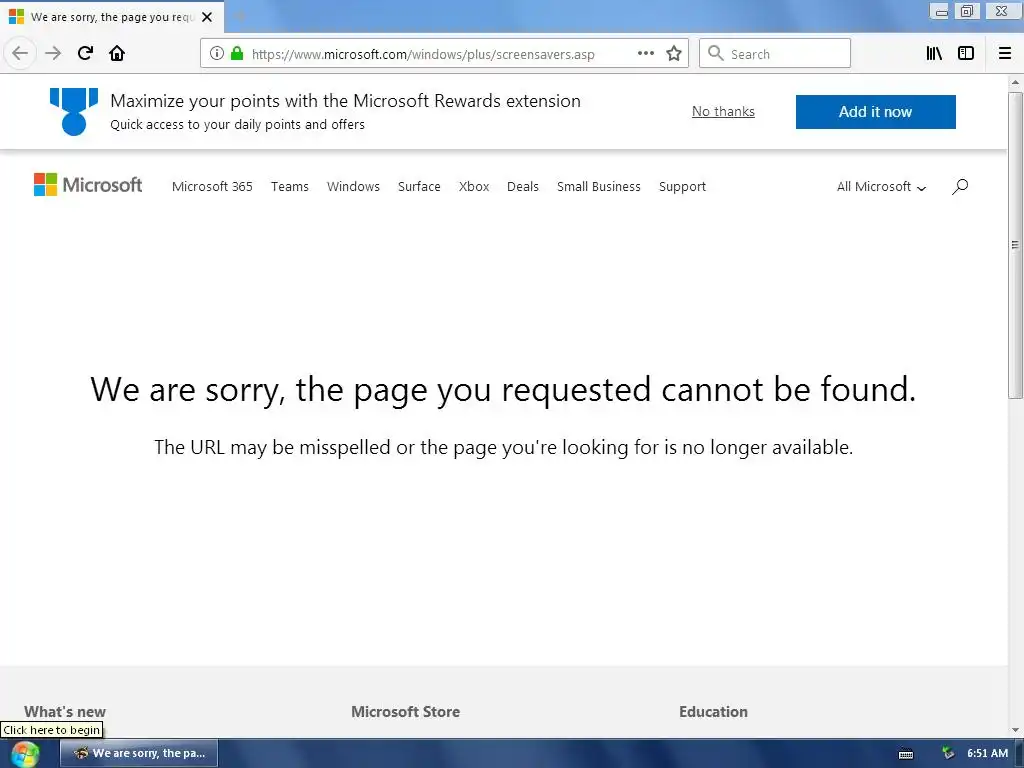Click the scrollbar up arrow
The image size is (1024, 768).
(x=1015, y=83)
